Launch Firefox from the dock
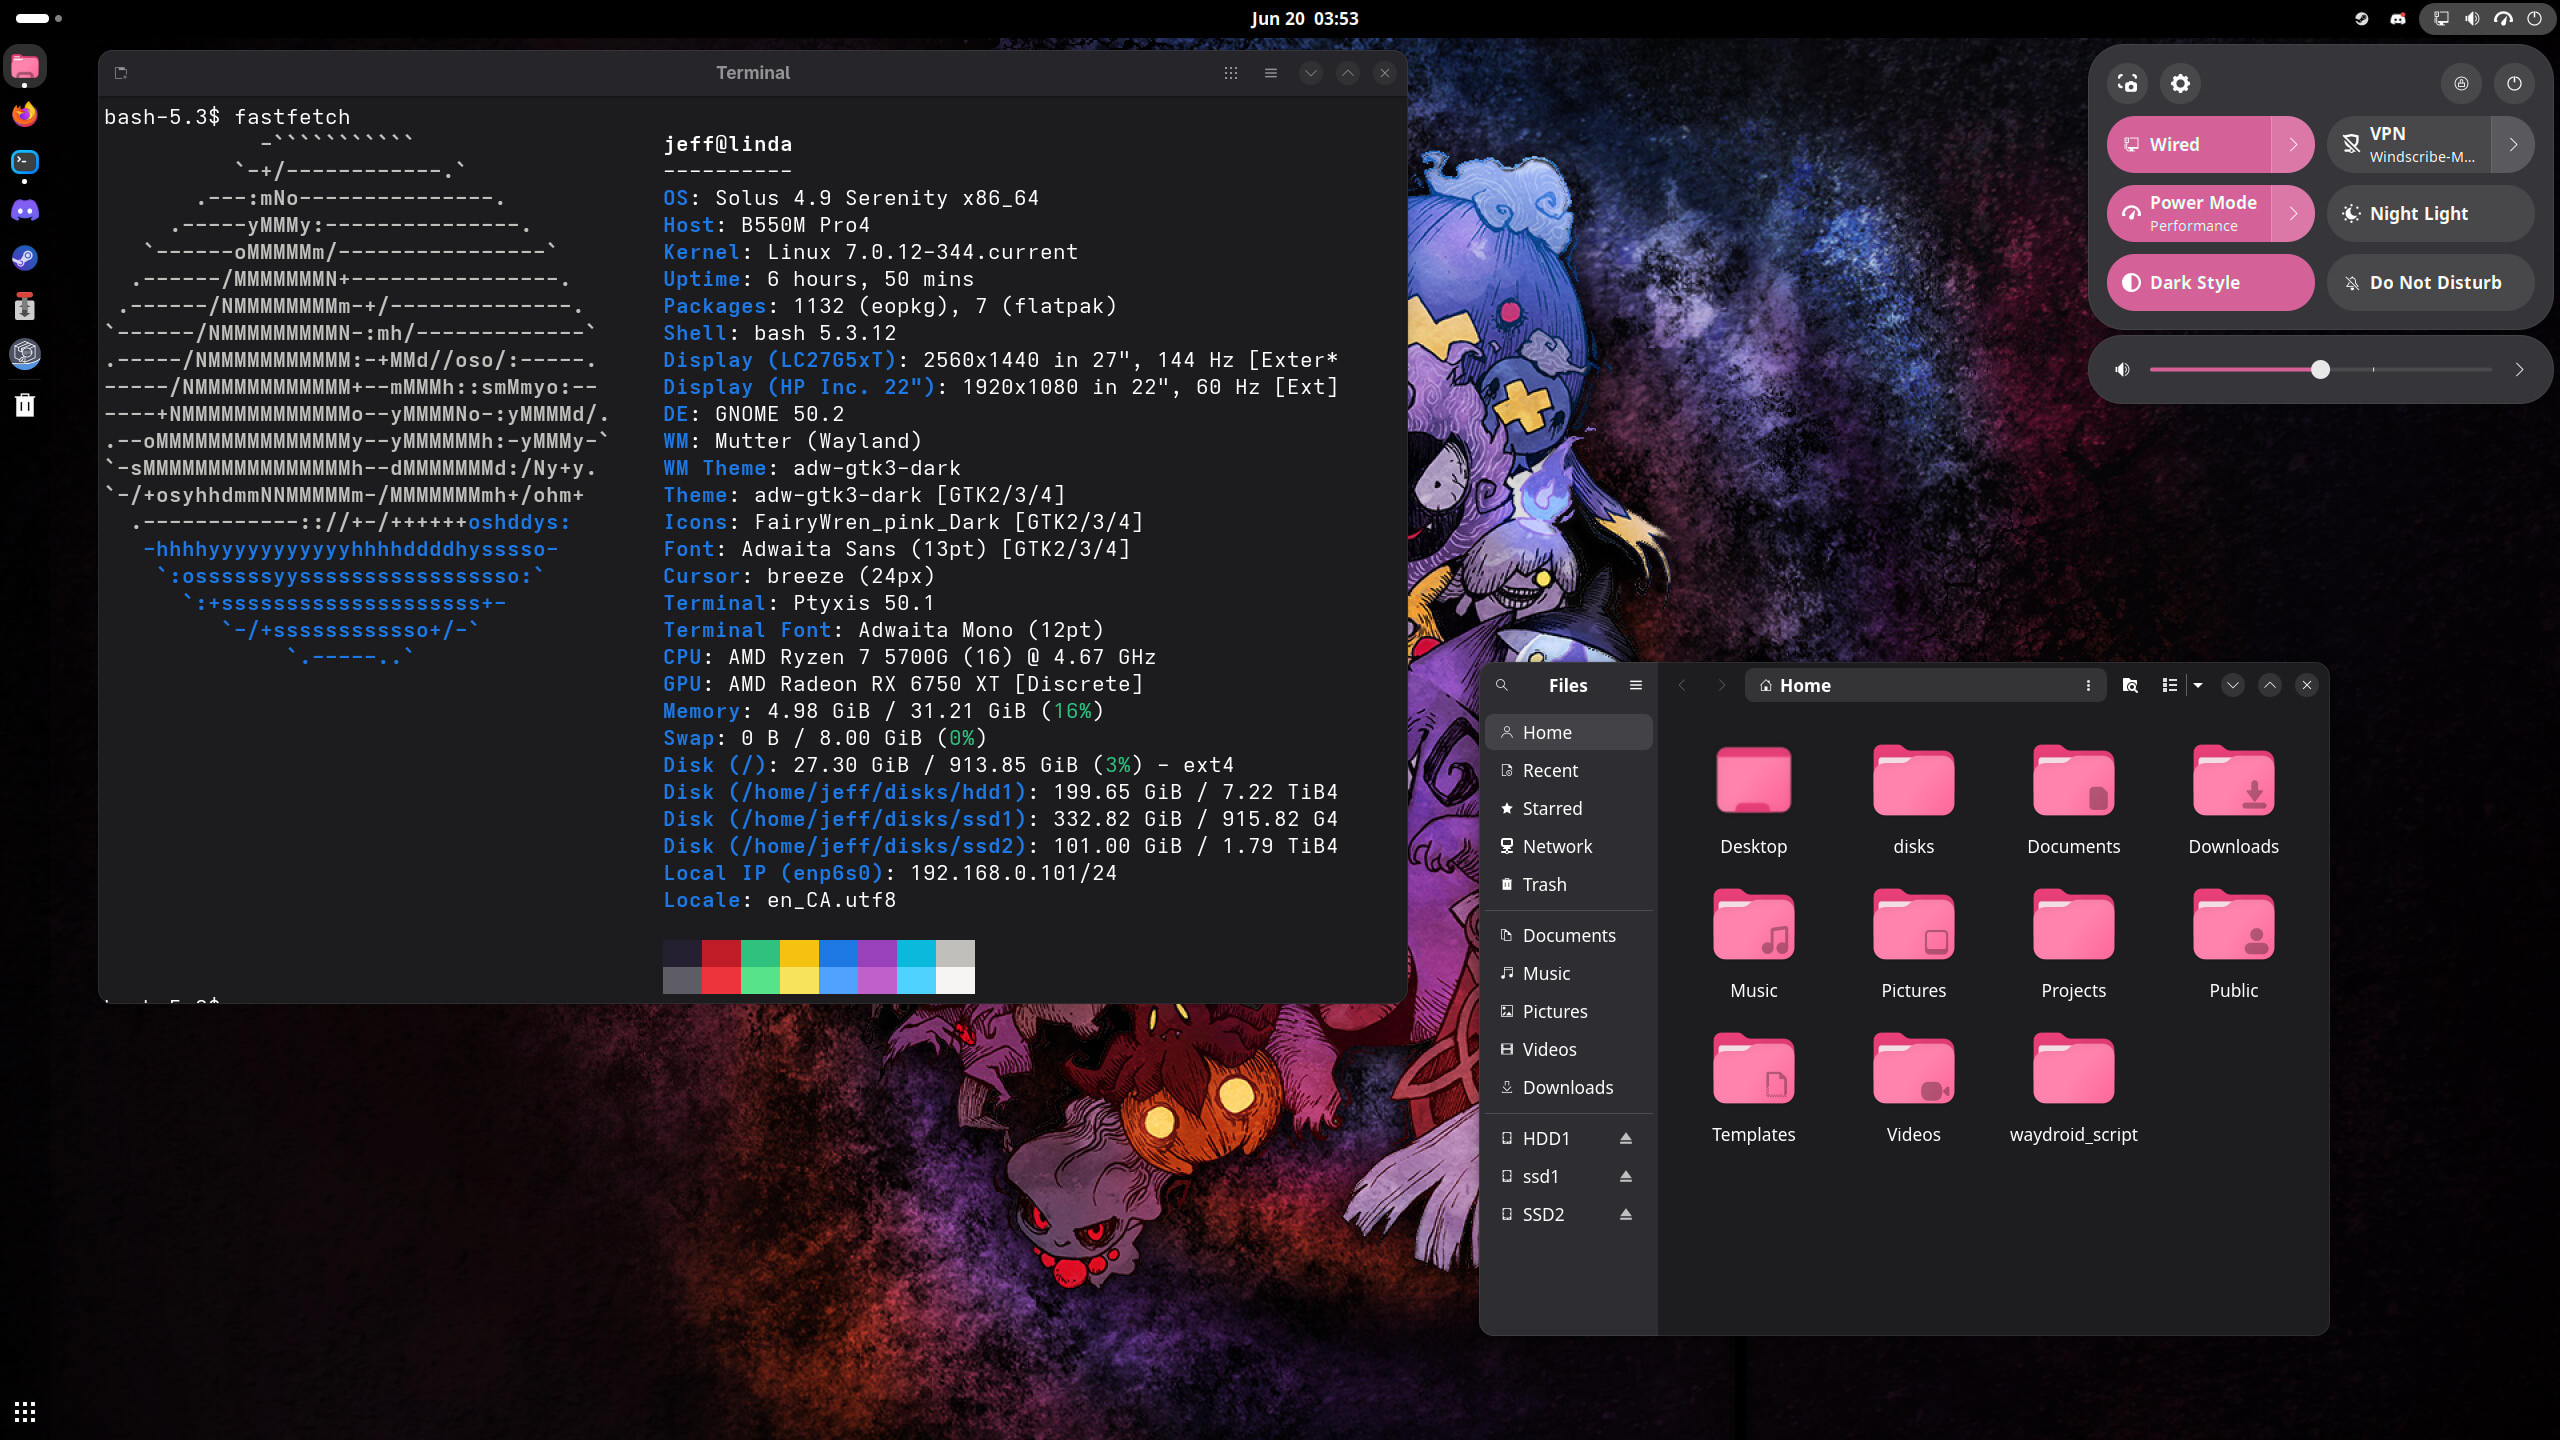Screen dimensions: 2560x1440 point(25,114)
